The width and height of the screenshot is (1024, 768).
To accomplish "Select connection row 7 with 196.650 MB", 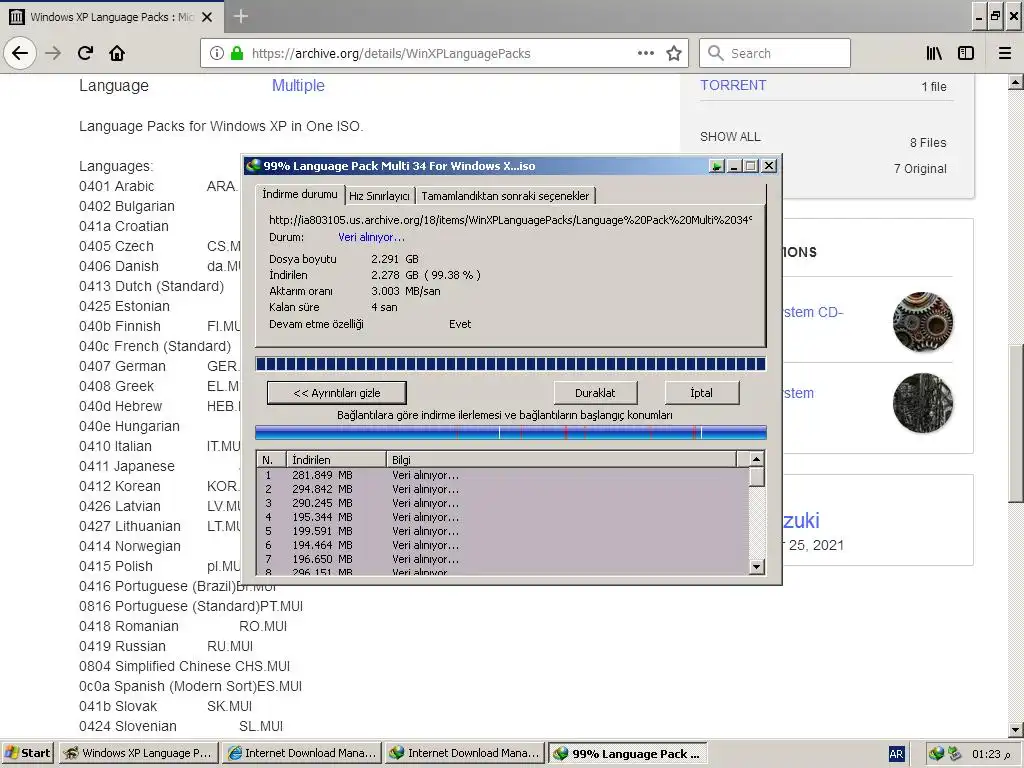I will click(503, 559).
